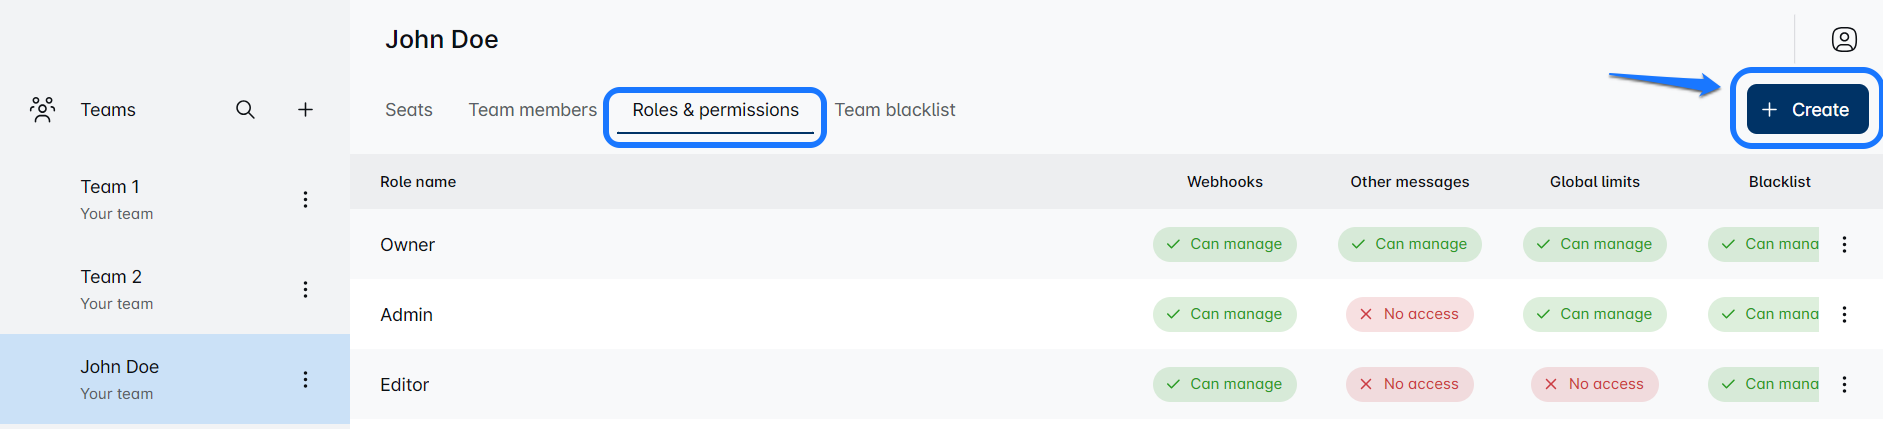Image resolution: width=1883 pixels, height=429 pixels.
Task: Click the Teams people icon
Action: [x=42, y=110]
